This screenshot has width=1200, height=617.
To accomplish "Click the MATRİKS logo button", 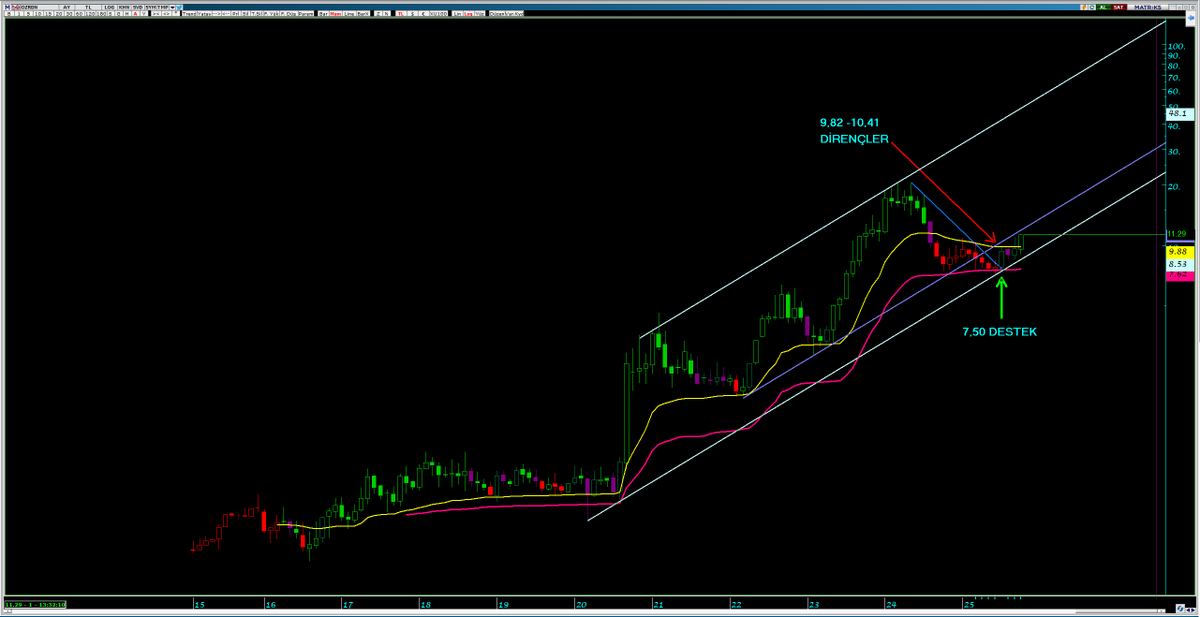I will click(x=1147, y=7).
